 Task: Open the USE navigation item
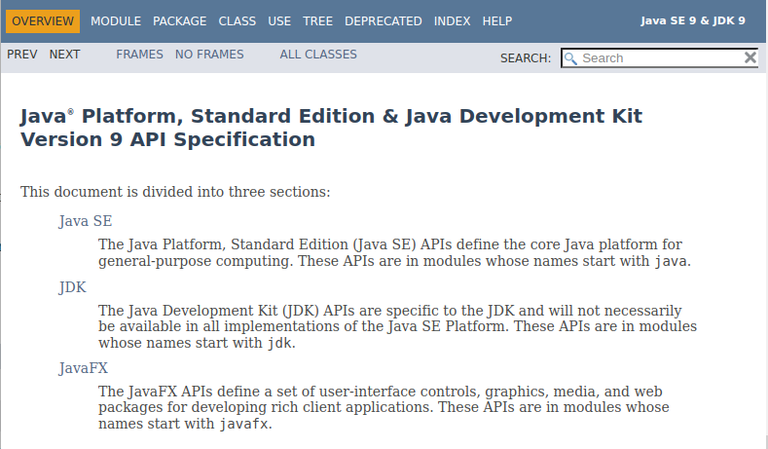tap(279, 22)
